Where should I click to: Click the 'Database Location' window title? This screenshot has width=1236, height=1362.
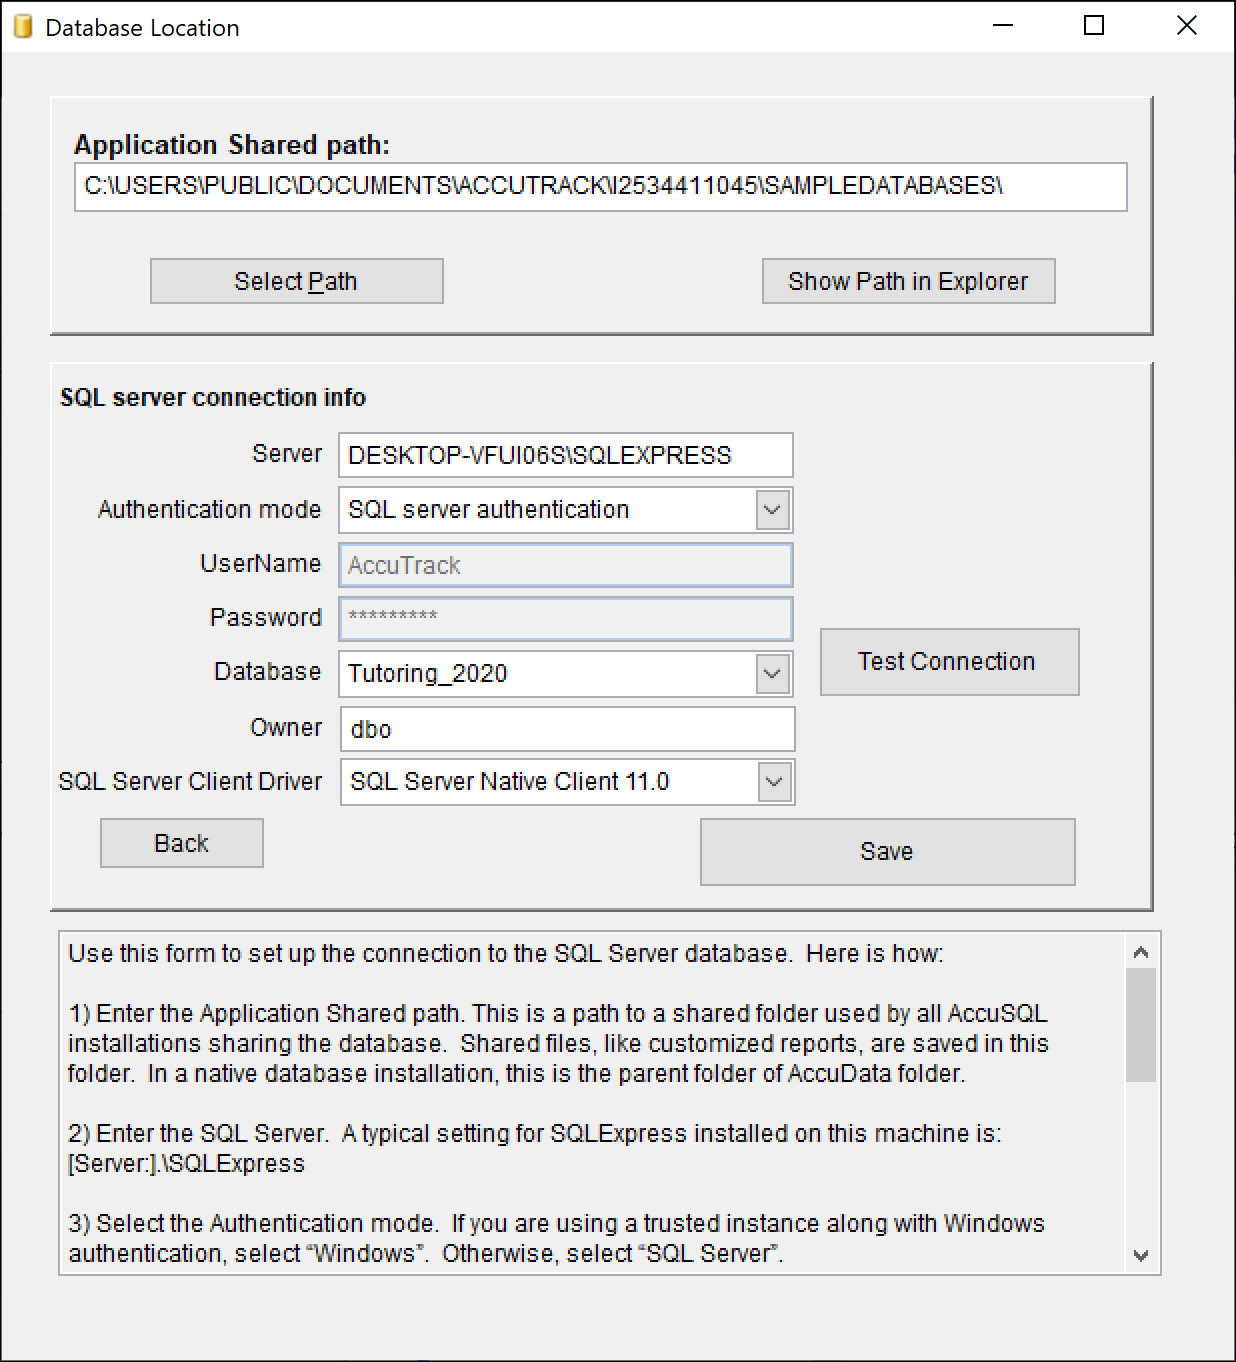click(x=142, y=28)
